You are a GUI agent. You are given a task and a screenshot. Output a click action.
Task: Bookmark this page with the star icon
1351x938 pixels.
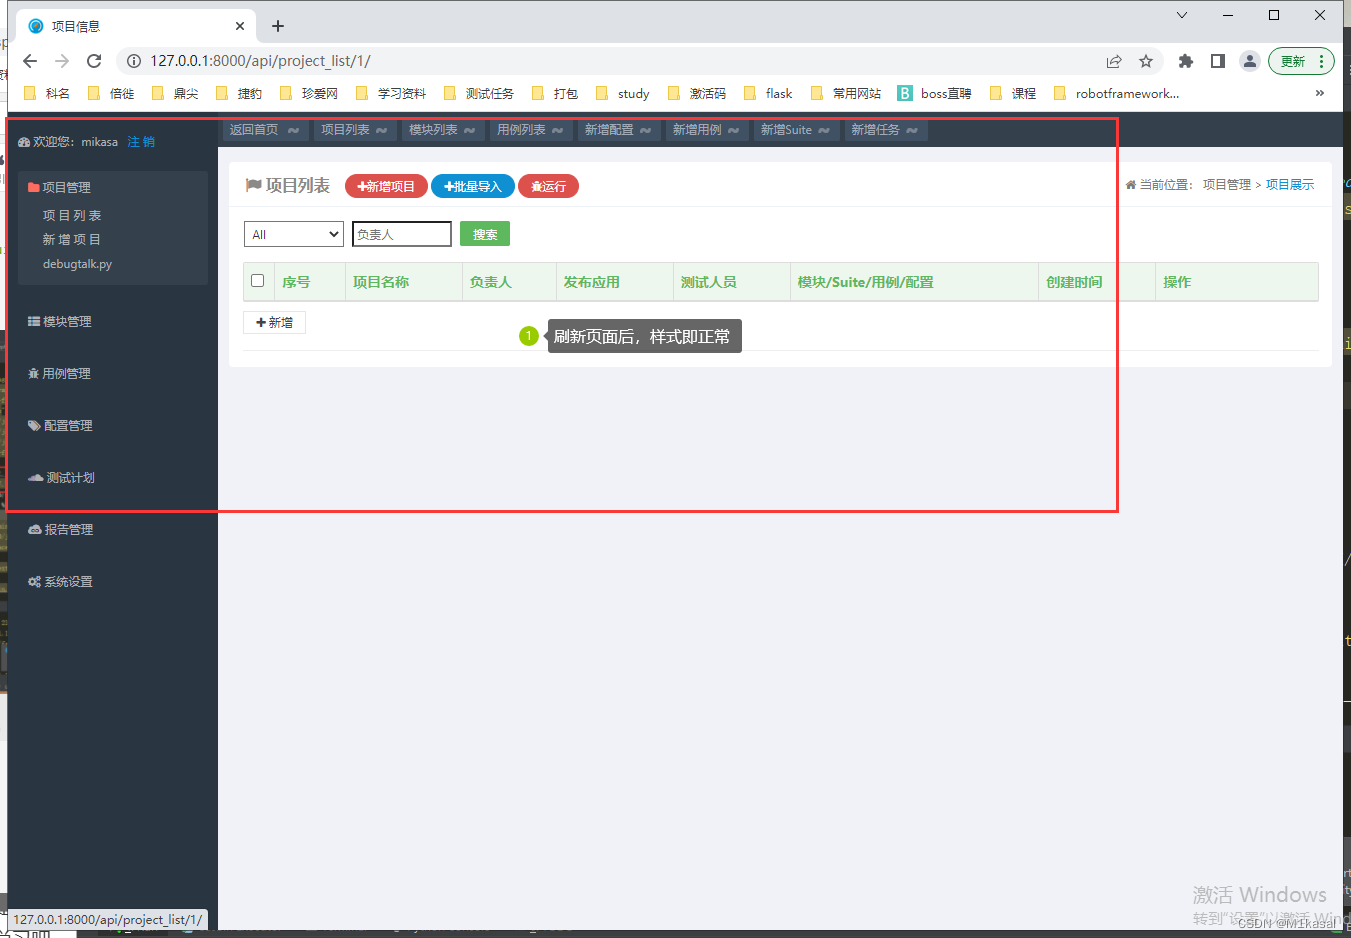(x=1146, y=61)
